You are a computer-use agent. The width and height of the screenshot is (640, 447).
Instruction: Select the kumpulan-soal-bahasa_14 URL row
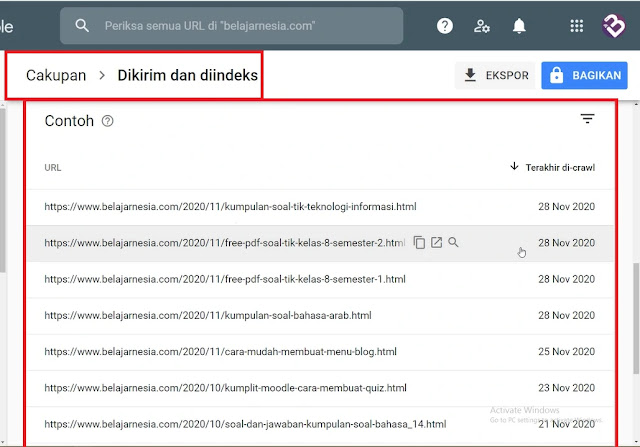point(320,425)
